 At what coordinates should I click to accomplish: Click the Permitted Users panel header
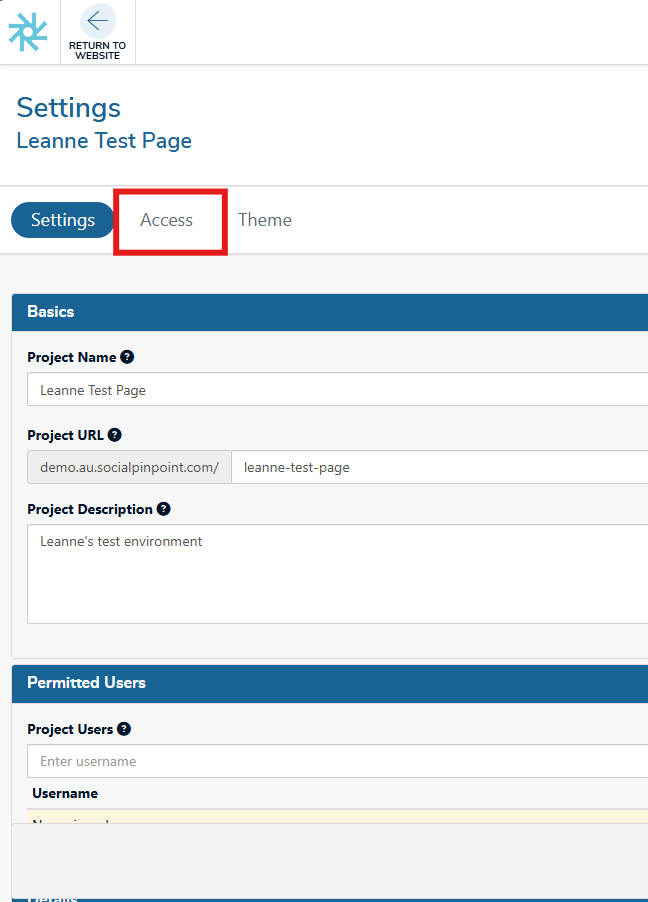329,683
